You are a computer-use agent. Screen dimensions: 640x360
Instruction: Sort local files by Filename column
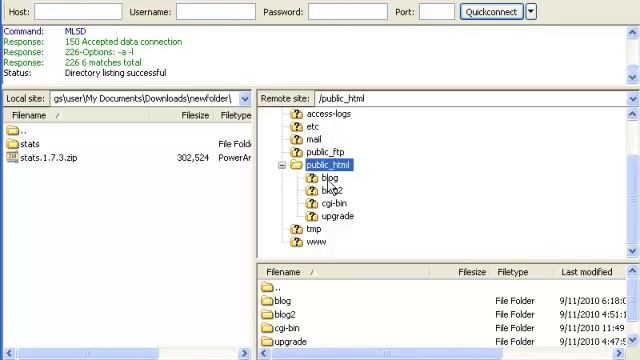[76, 116]
